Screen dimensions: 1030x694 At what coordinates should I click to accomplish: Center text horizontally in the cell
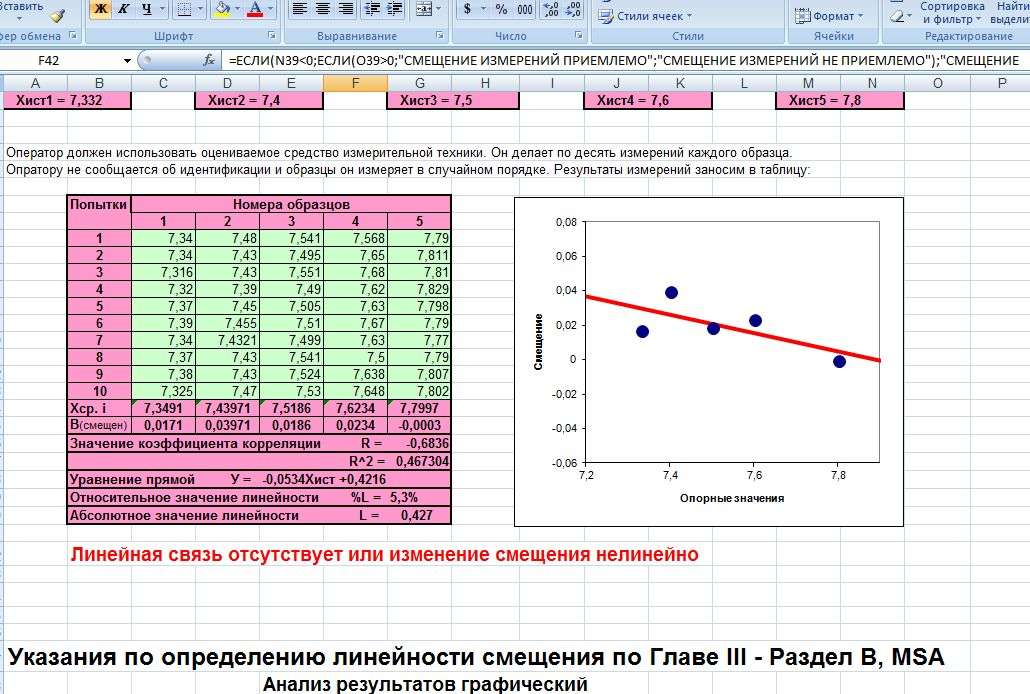323,10
